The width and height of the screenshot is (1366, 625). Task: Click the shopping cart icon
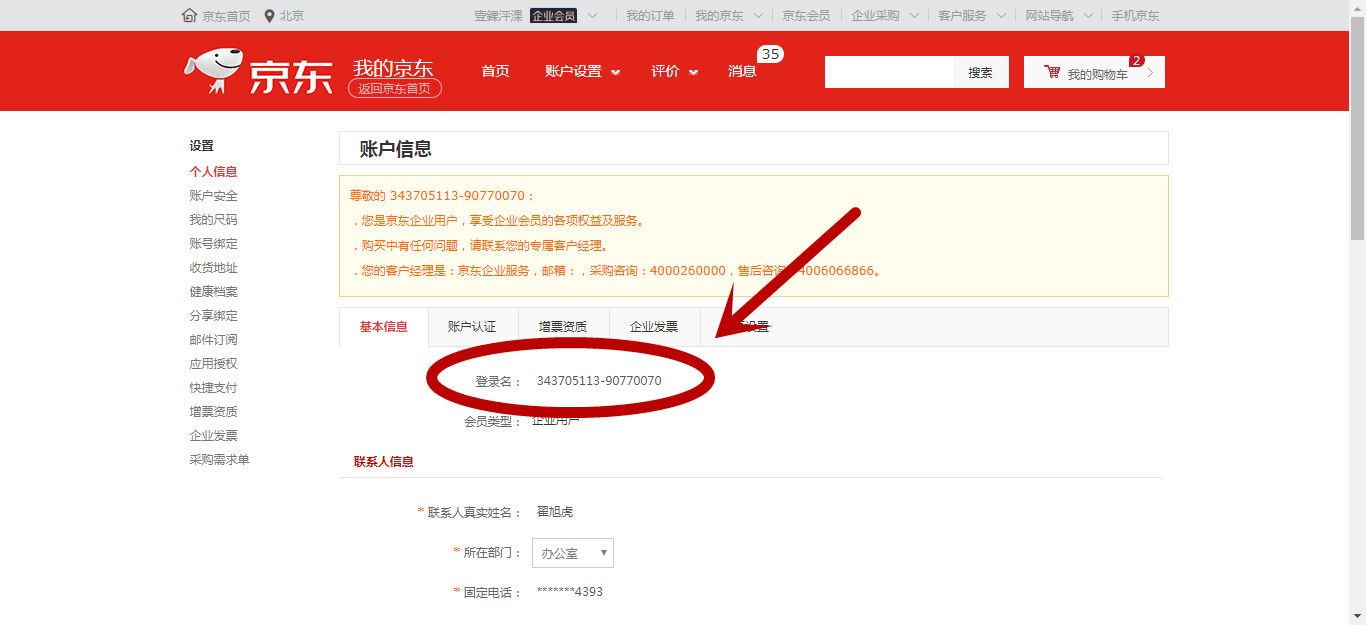(x=1052, y=72)
